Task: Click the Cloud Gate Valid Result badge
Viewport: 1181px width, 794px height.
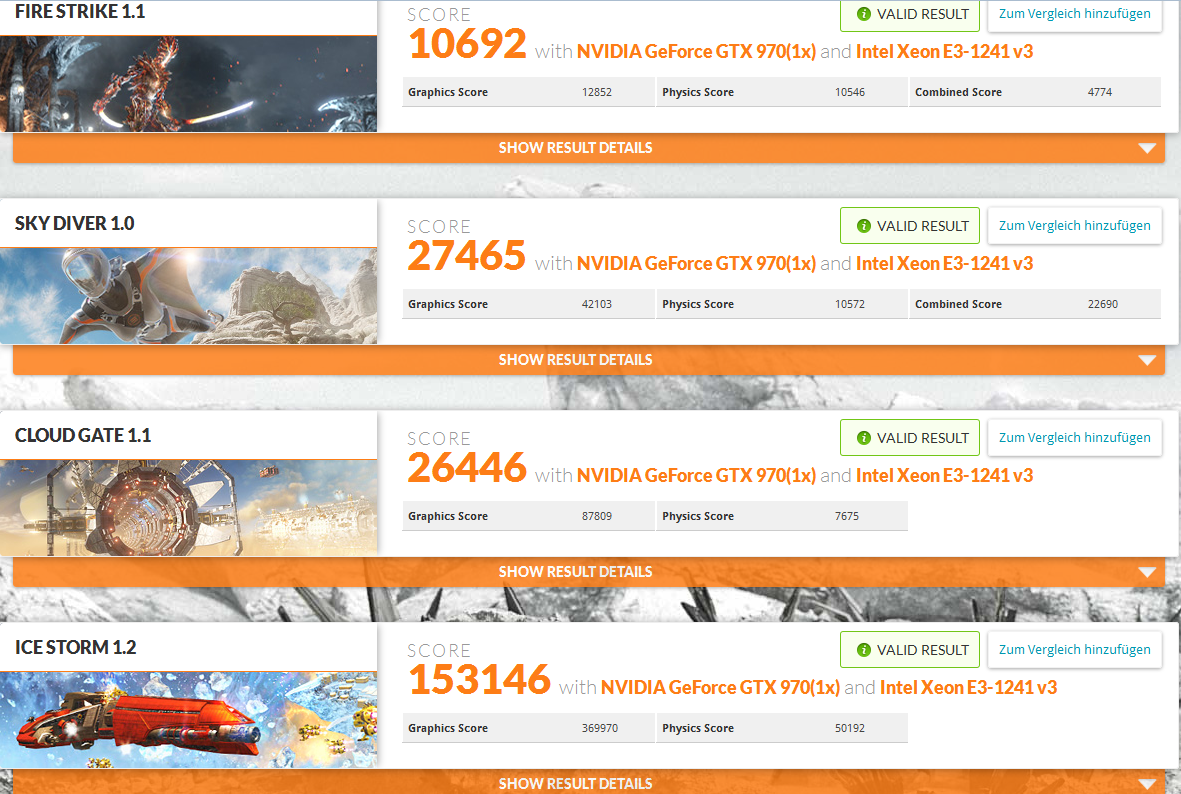Action: pos(910,438)
